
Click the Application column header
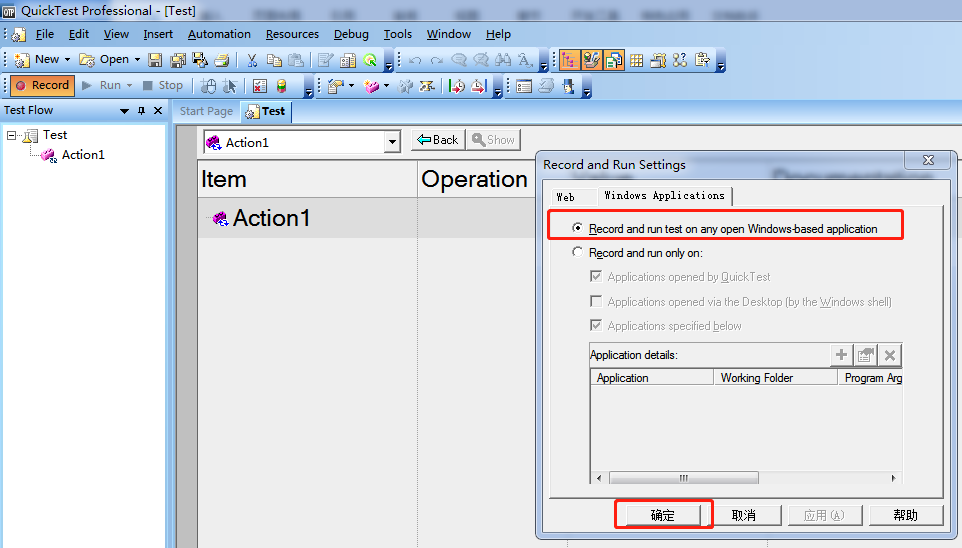click(x=652, y=377)
